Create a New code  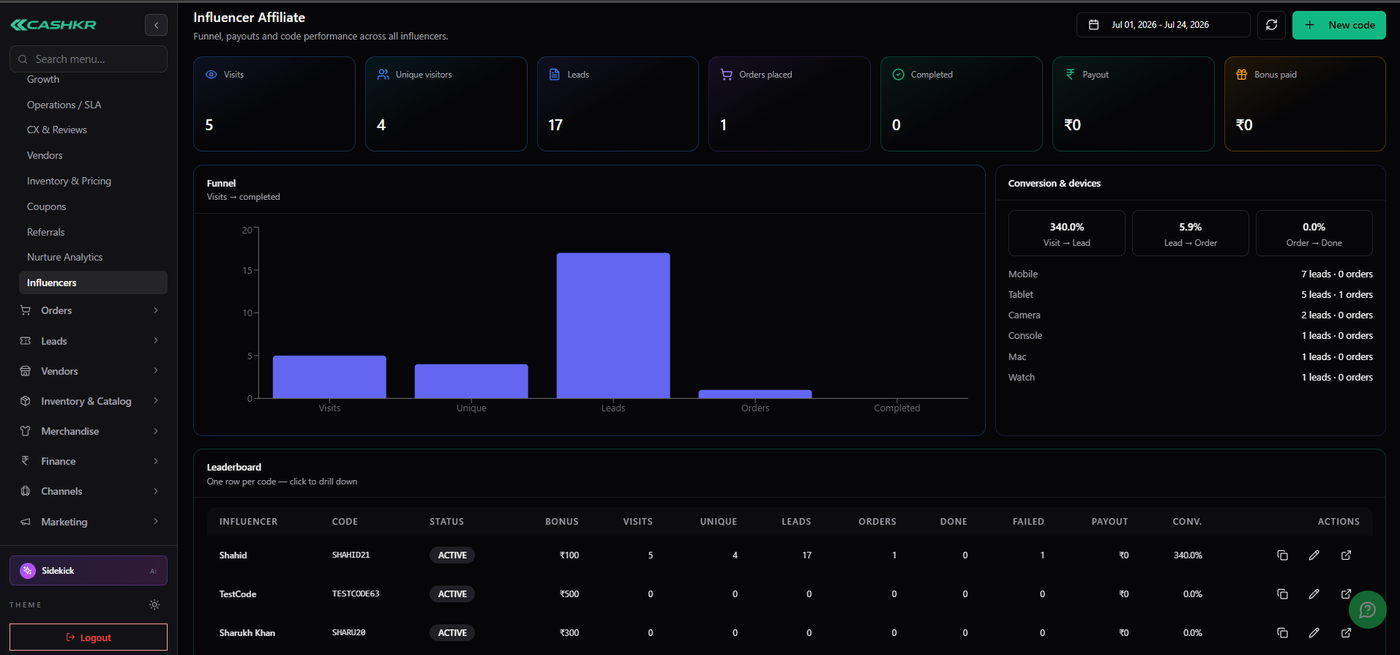coord(1339,25)
